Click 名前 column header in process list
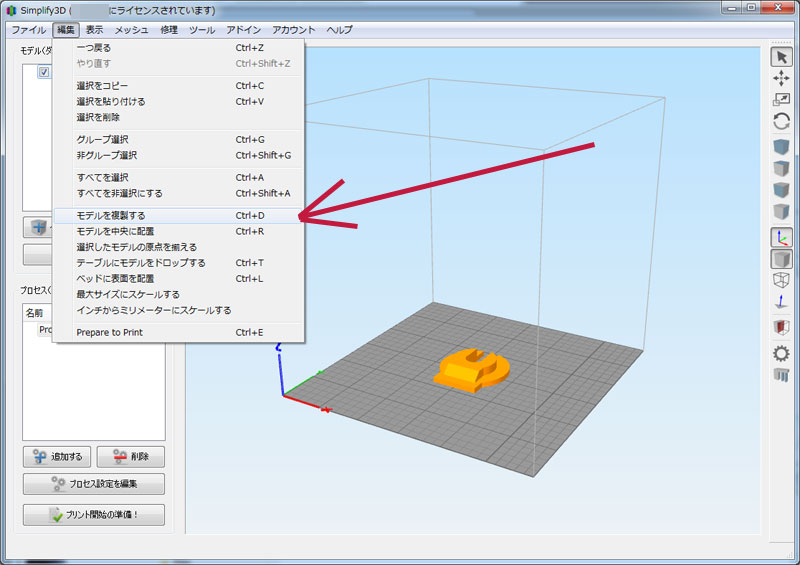Screen dimensions: 800x565 coord(35,313)
